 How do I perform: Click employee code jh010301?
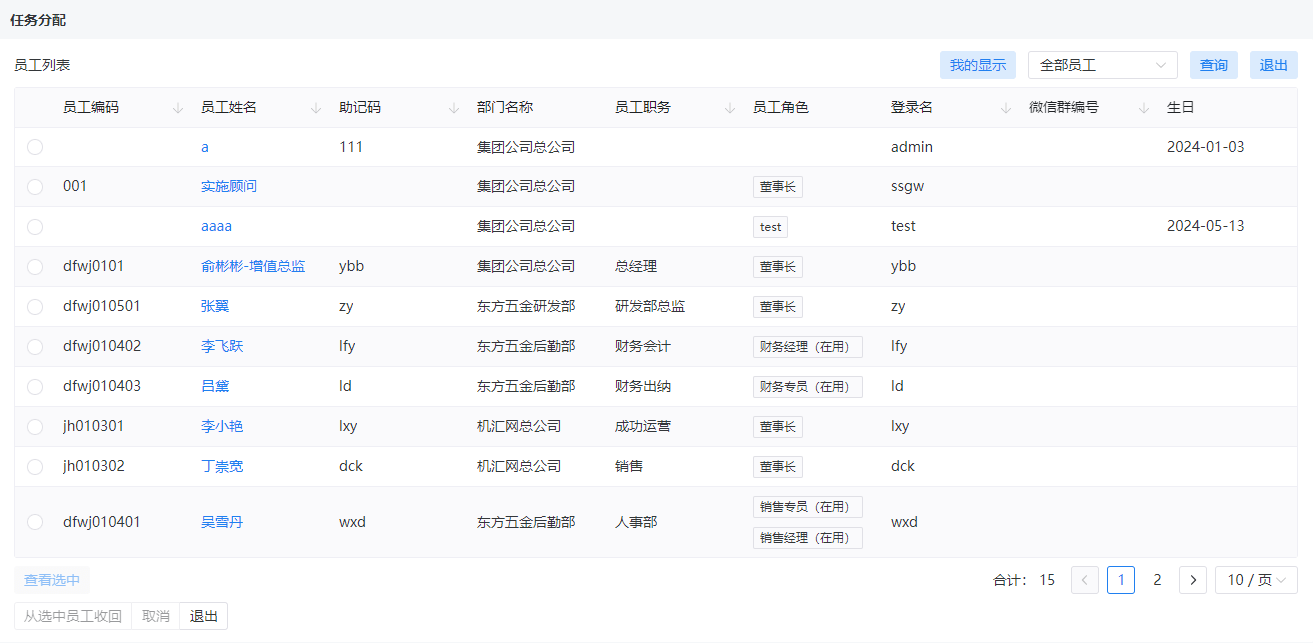coord(94,427)
